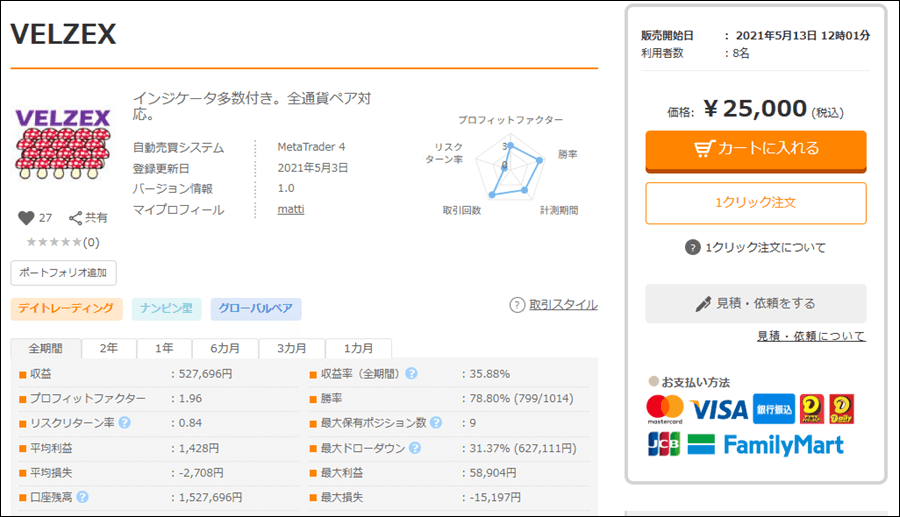
Task: Click help icon beside 最大保有ポジション数
Action: tap(435, 422)
